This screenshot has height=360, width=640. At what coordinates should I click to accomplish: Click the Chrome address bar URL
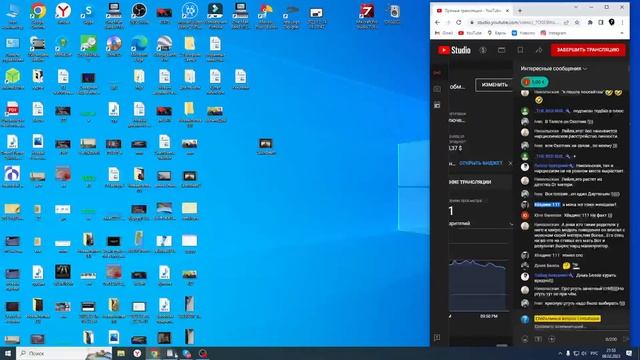coord(517,22)
